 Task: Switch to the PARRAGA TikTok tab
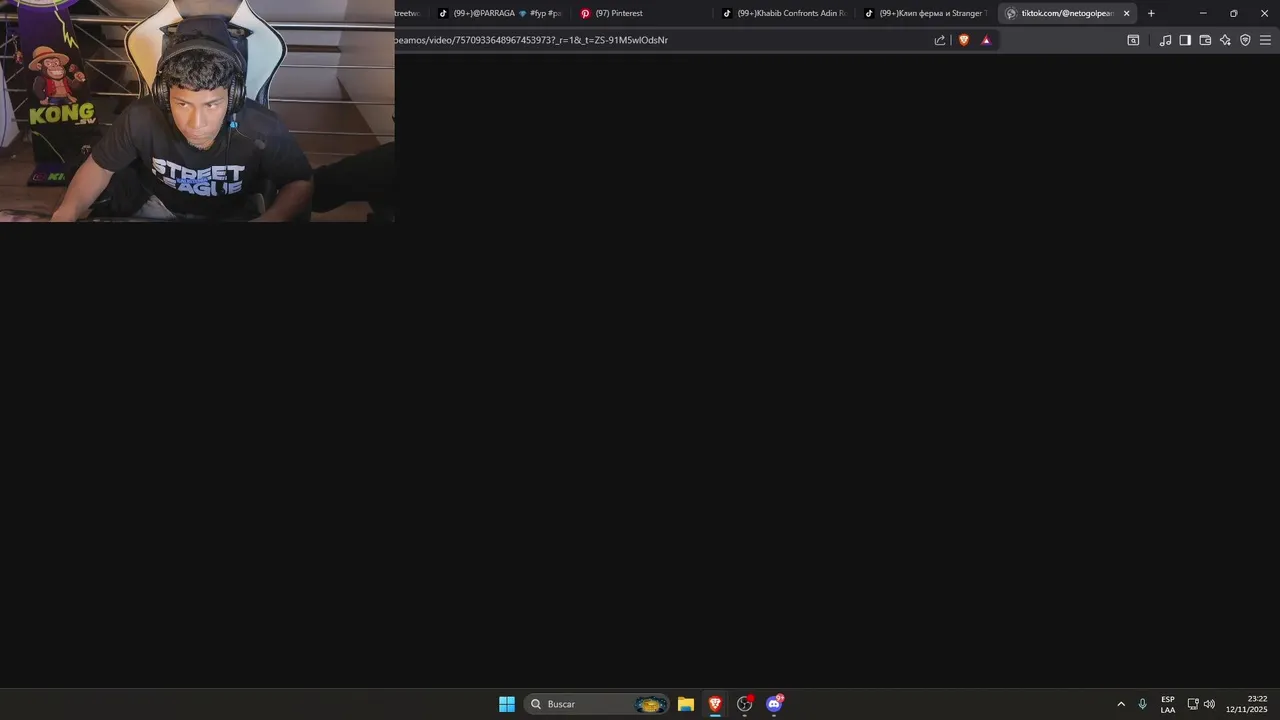(x=500, y=13)
